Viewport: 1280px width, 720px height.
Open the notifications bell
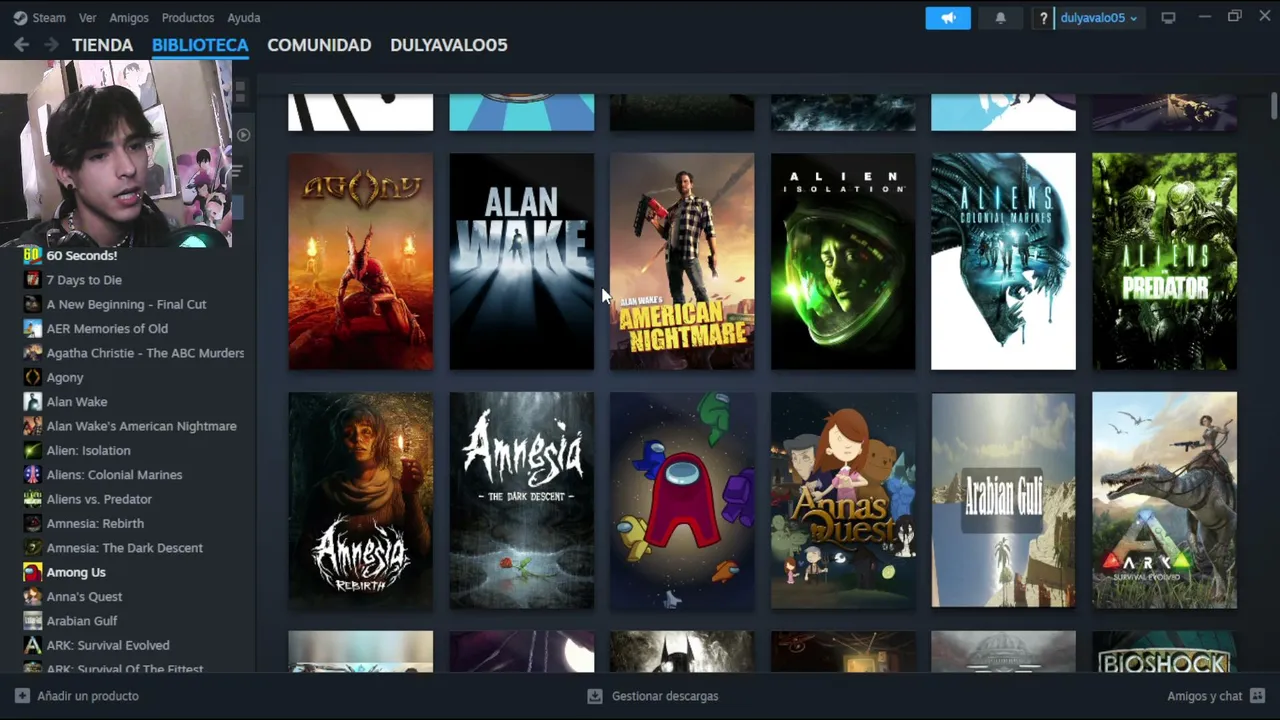(x=1000, y=18)
